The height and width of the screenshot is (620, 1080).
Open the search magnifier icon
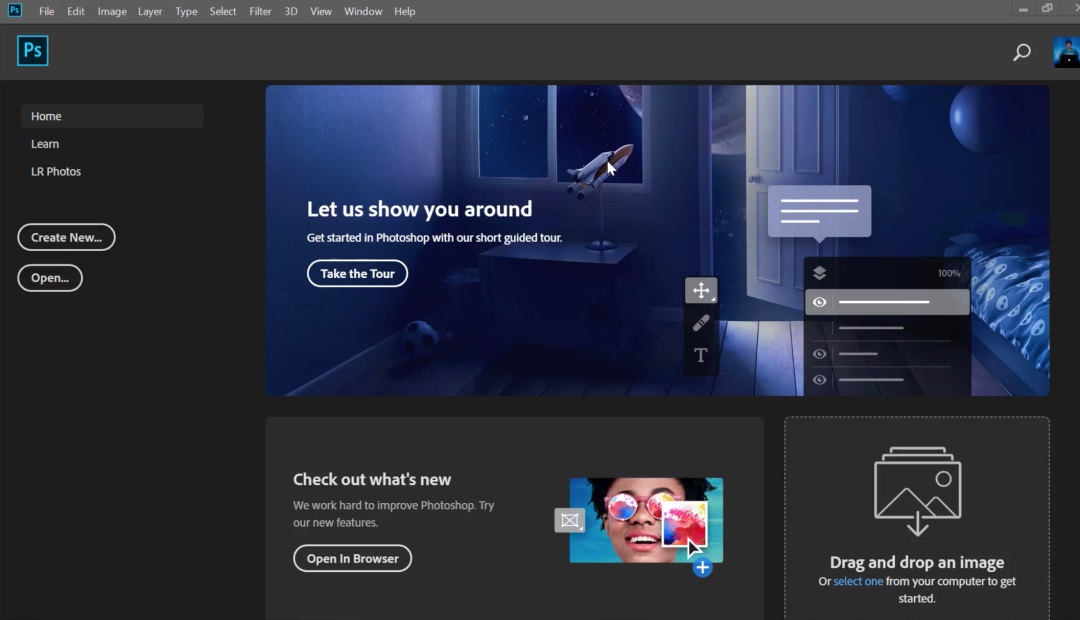point(1021,52)
